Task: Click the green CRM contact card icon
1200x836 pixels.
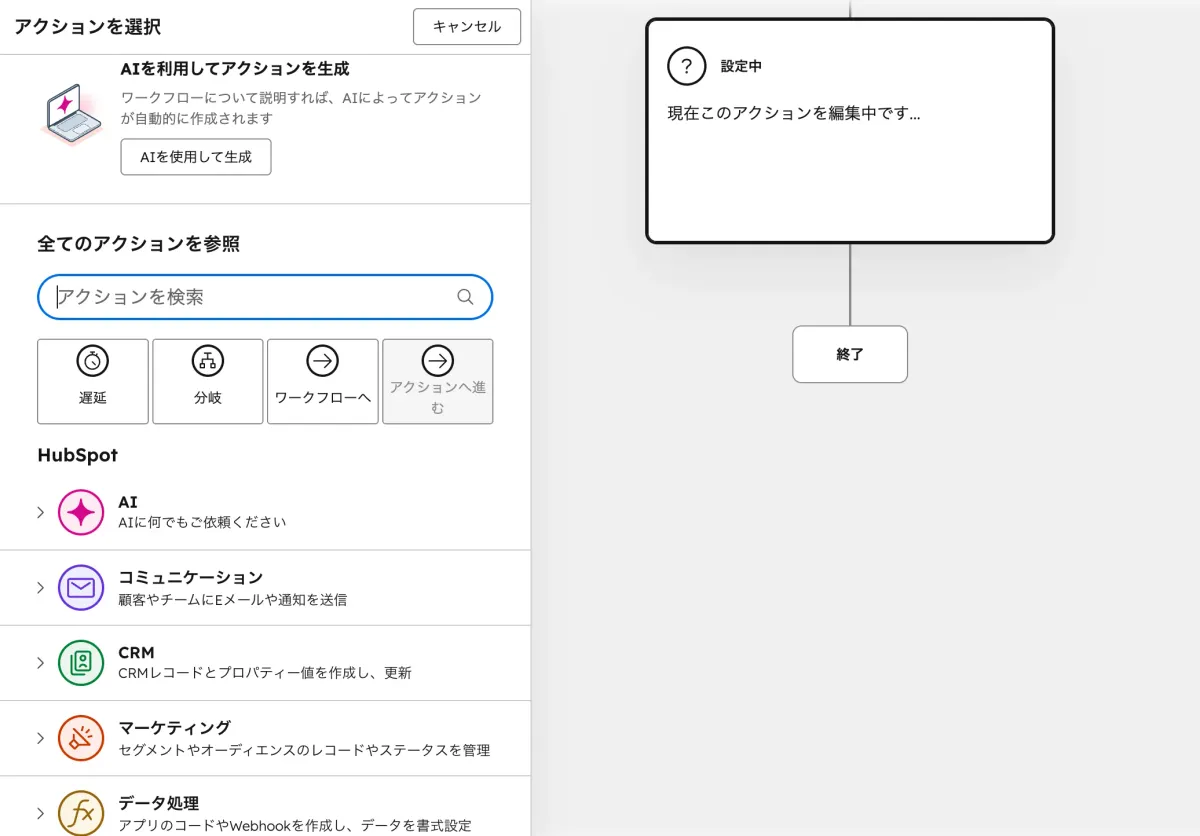Action: [x=81, y=662]
